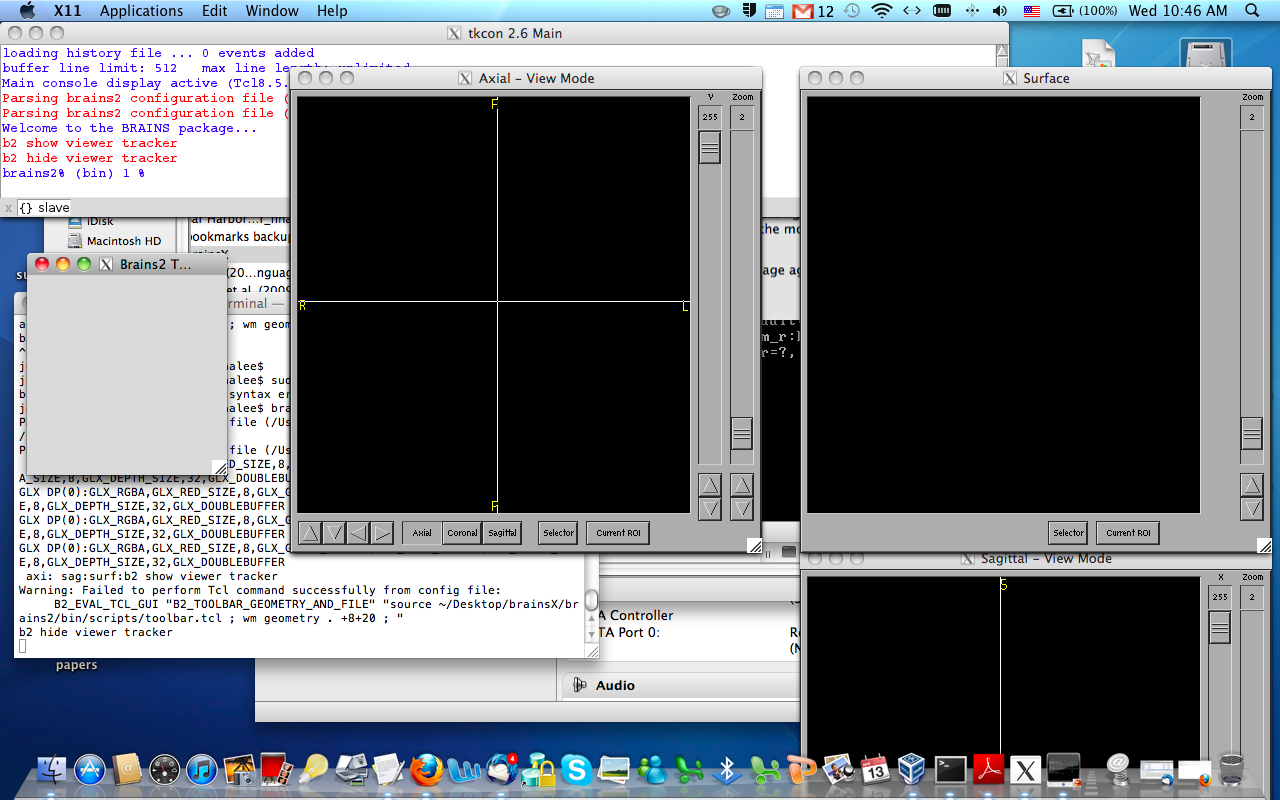1280x800 pixels.
Task: Open Firefox from the dock
Action: [x=427, y=769]
